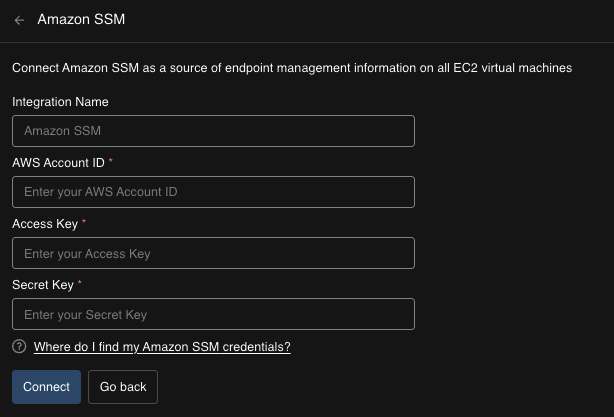Click the Go back button
614x417 pixels.
123,387
